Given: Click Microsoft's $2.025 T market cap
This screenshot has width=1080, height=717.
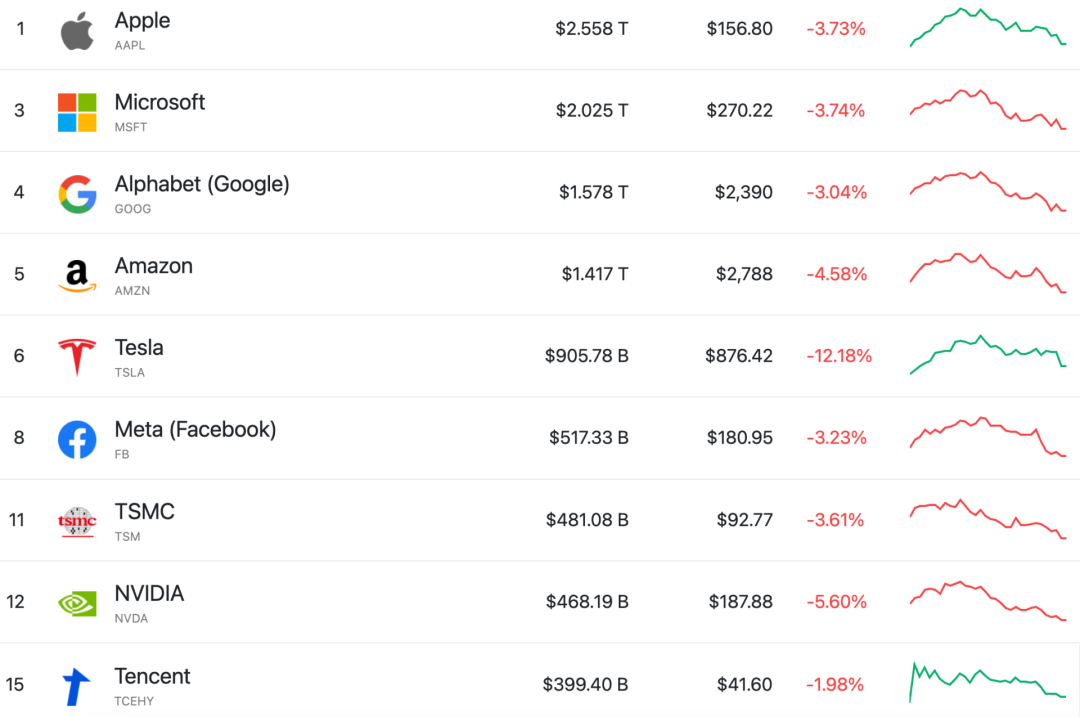Looking at the screenshot, I should [x=592, y=110].
